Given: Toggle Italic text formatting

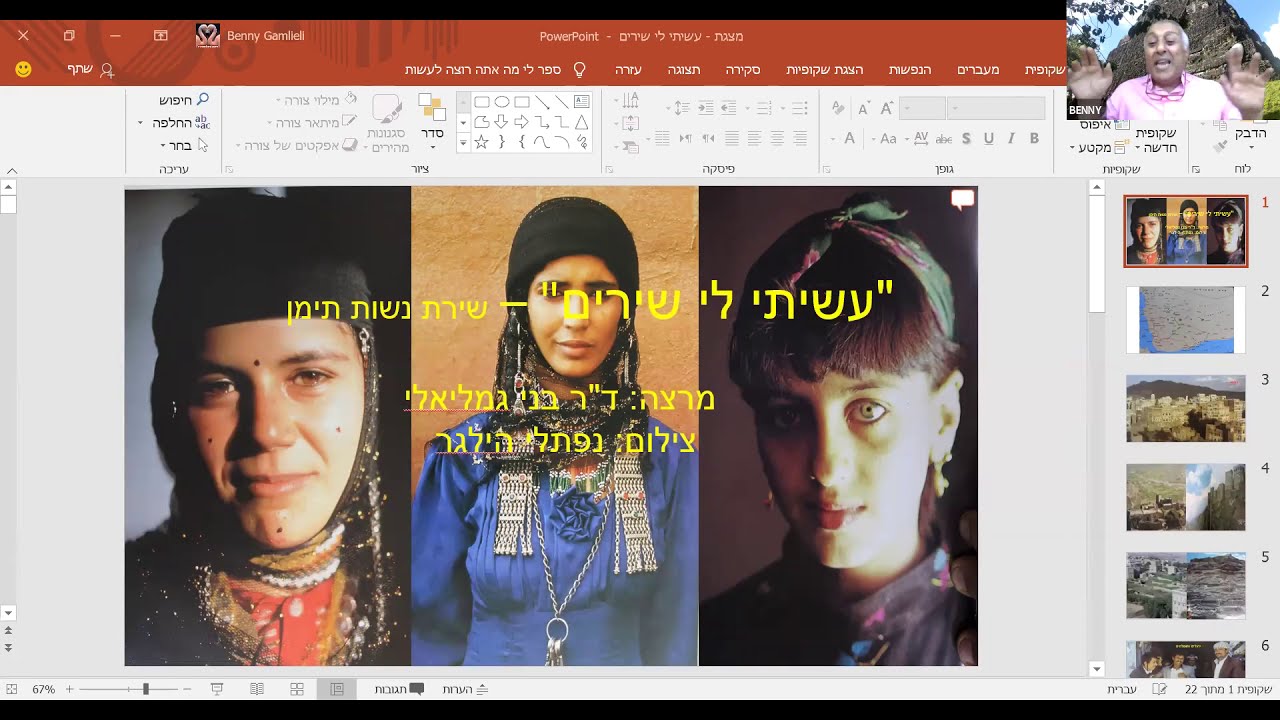Looking at the screenshot, I should point(1011,138).
